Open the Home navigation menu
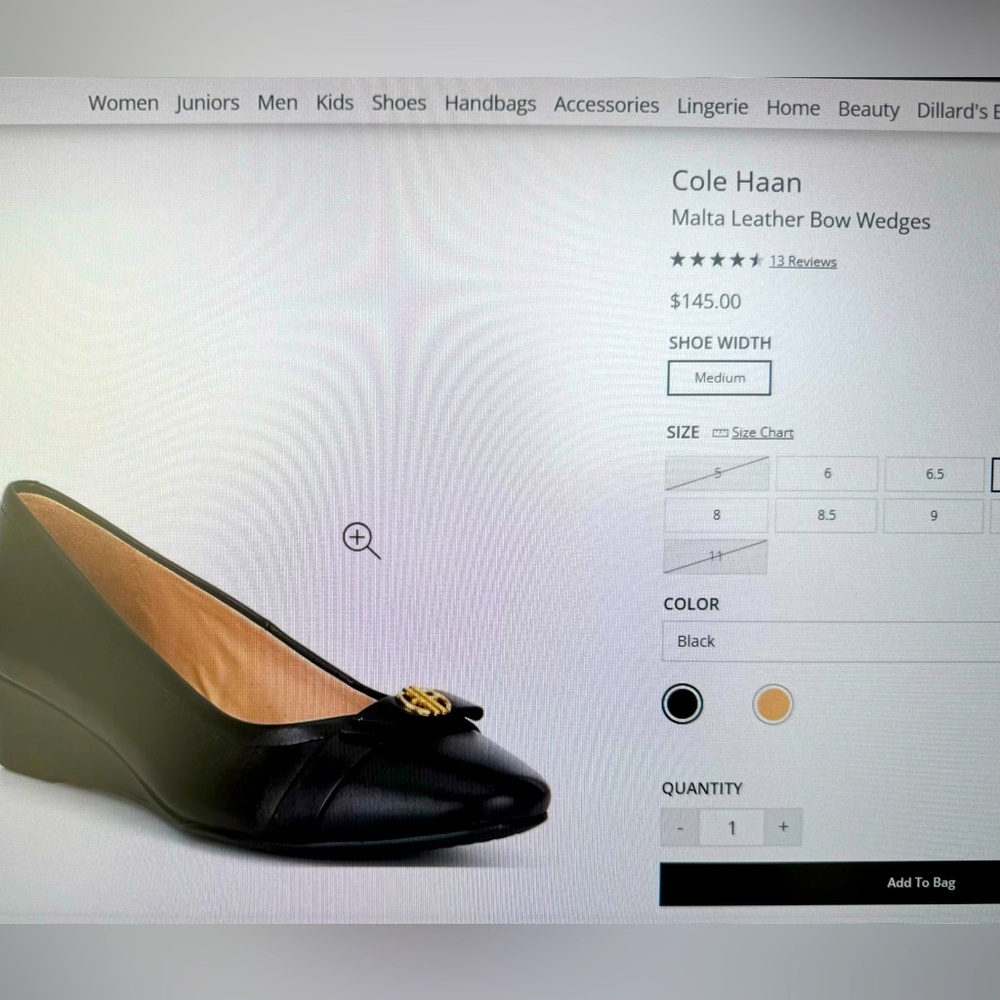Viewport: 1000px width, 1000px height. click(x=793, y=108)
